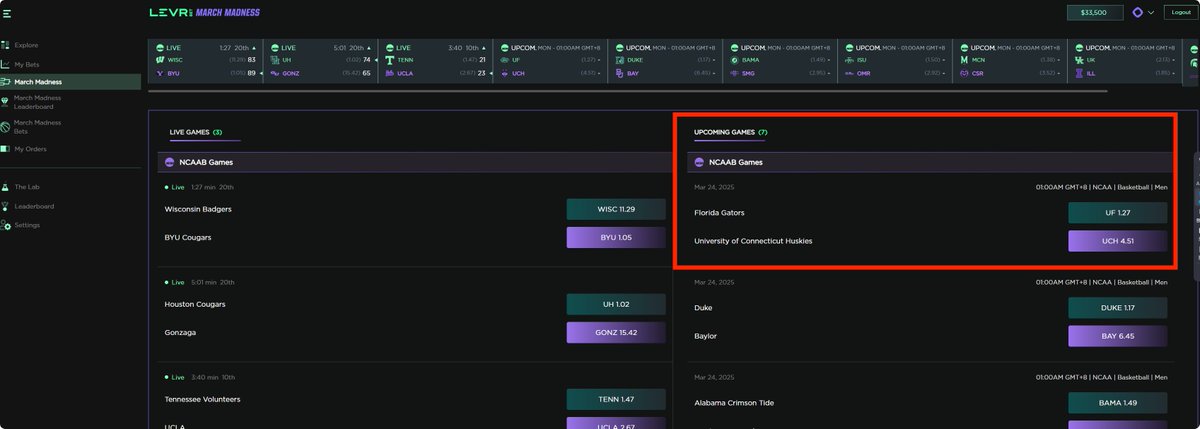The width and height of the screenshot is (1200, 429).
Task: Bet on DUKE 1.17 odds button
Action: (x=1118, y=308)
